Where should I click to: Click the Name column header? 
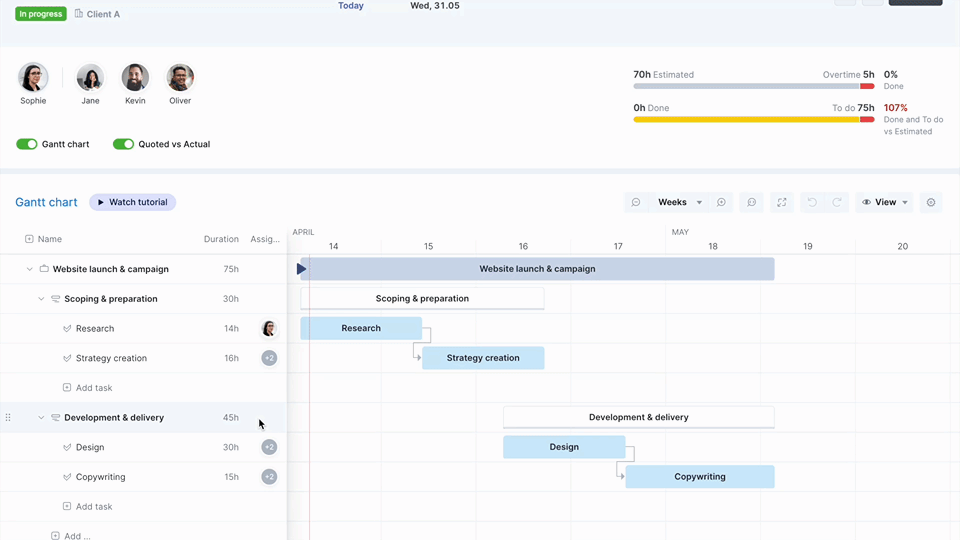tap(50, 239)
